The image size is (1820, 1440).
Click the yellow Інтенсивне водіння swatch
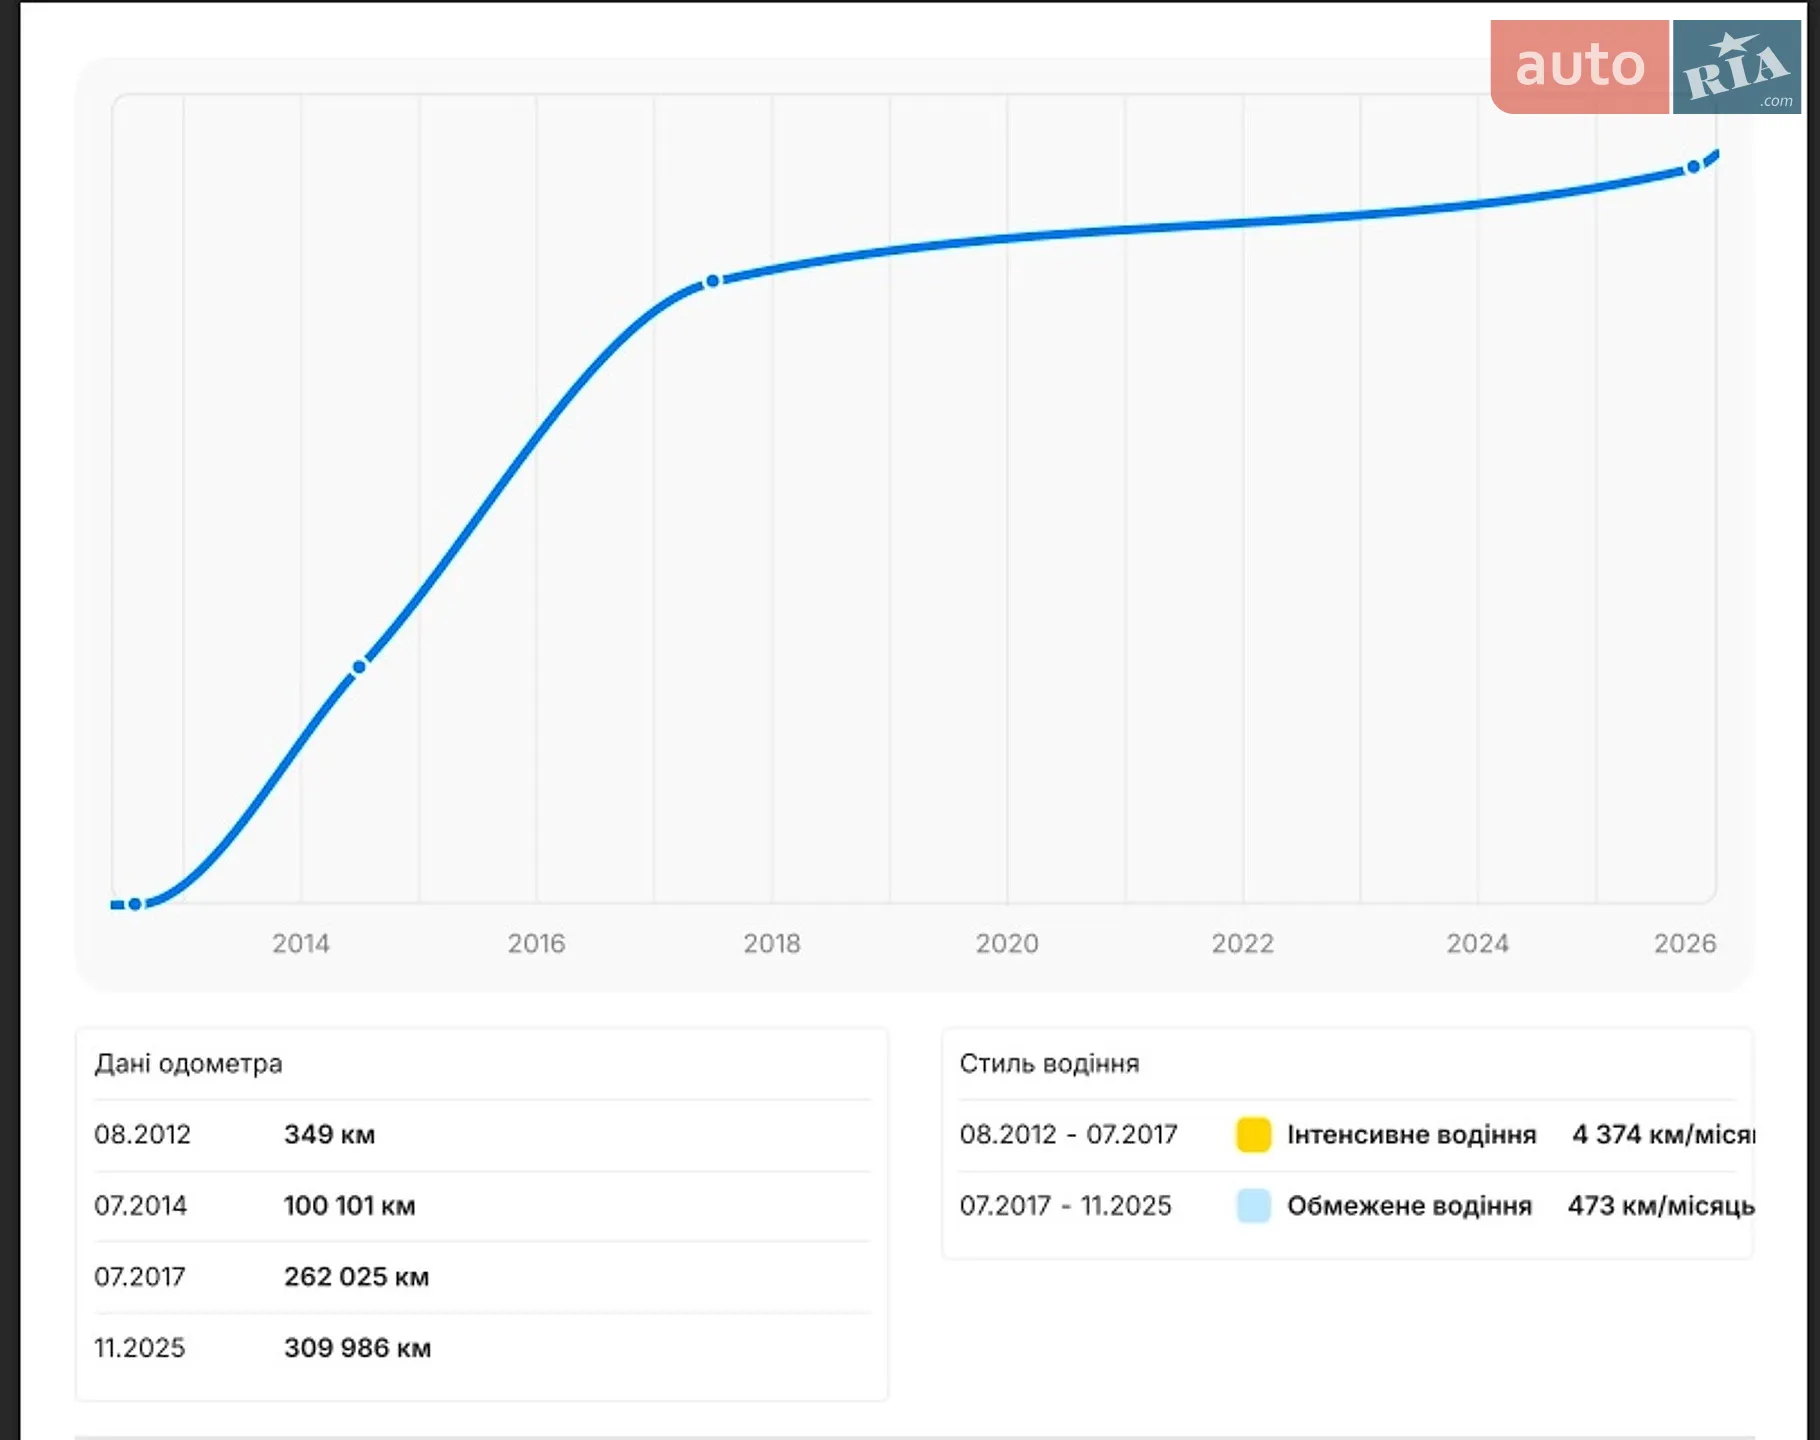(x=1253, y=1135)
